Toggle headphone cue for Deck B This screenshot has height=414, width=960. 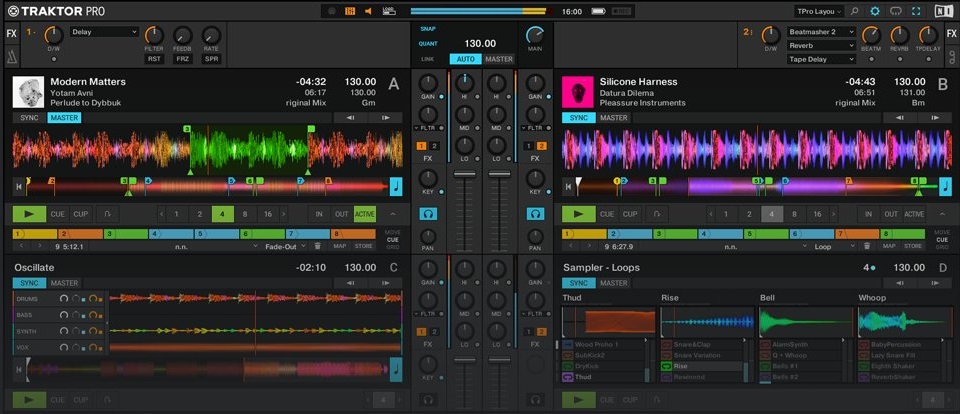(x=536, y=214)
